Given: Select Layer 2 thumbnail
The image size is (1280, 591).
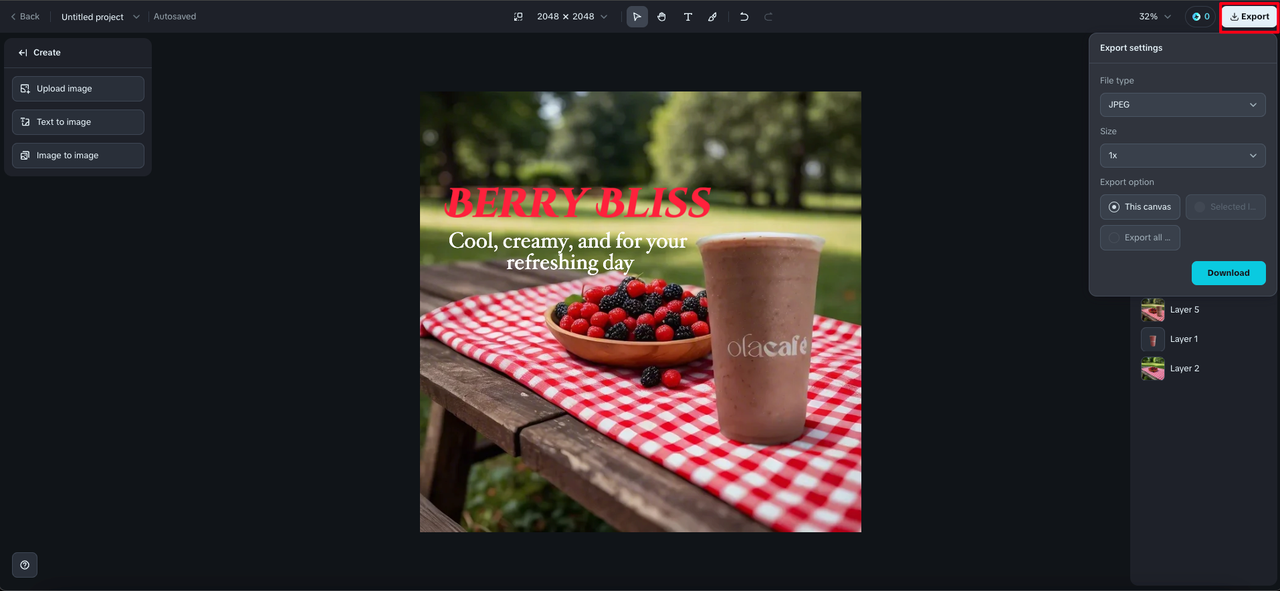Looking at the screenshot, I should point(1153,369).
